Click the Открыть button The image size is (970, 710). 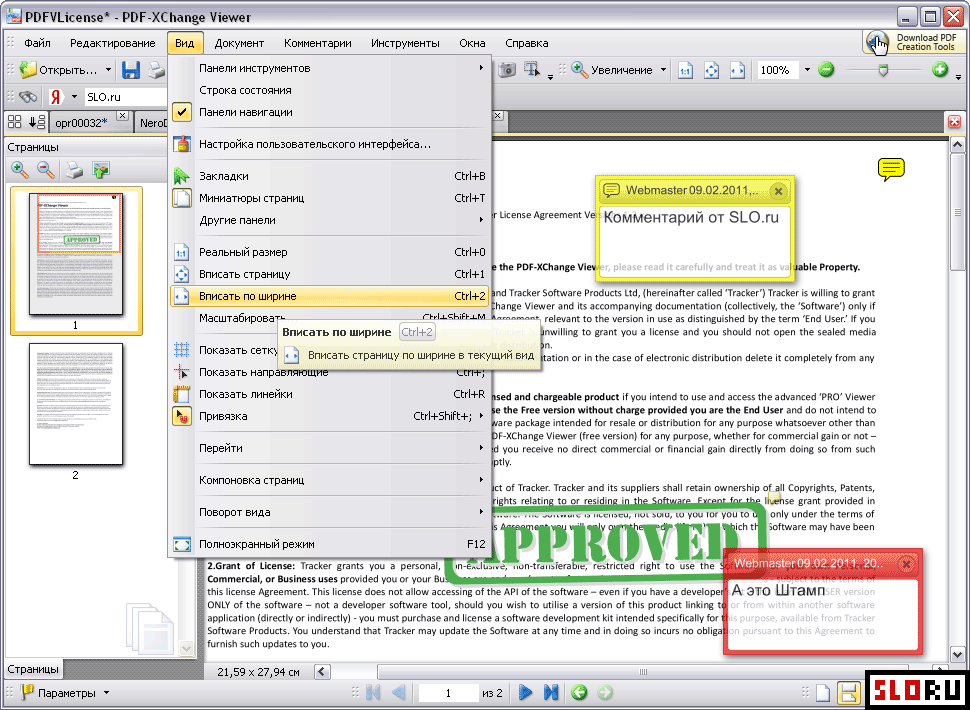pyautogui.click(x=59, y=70)
